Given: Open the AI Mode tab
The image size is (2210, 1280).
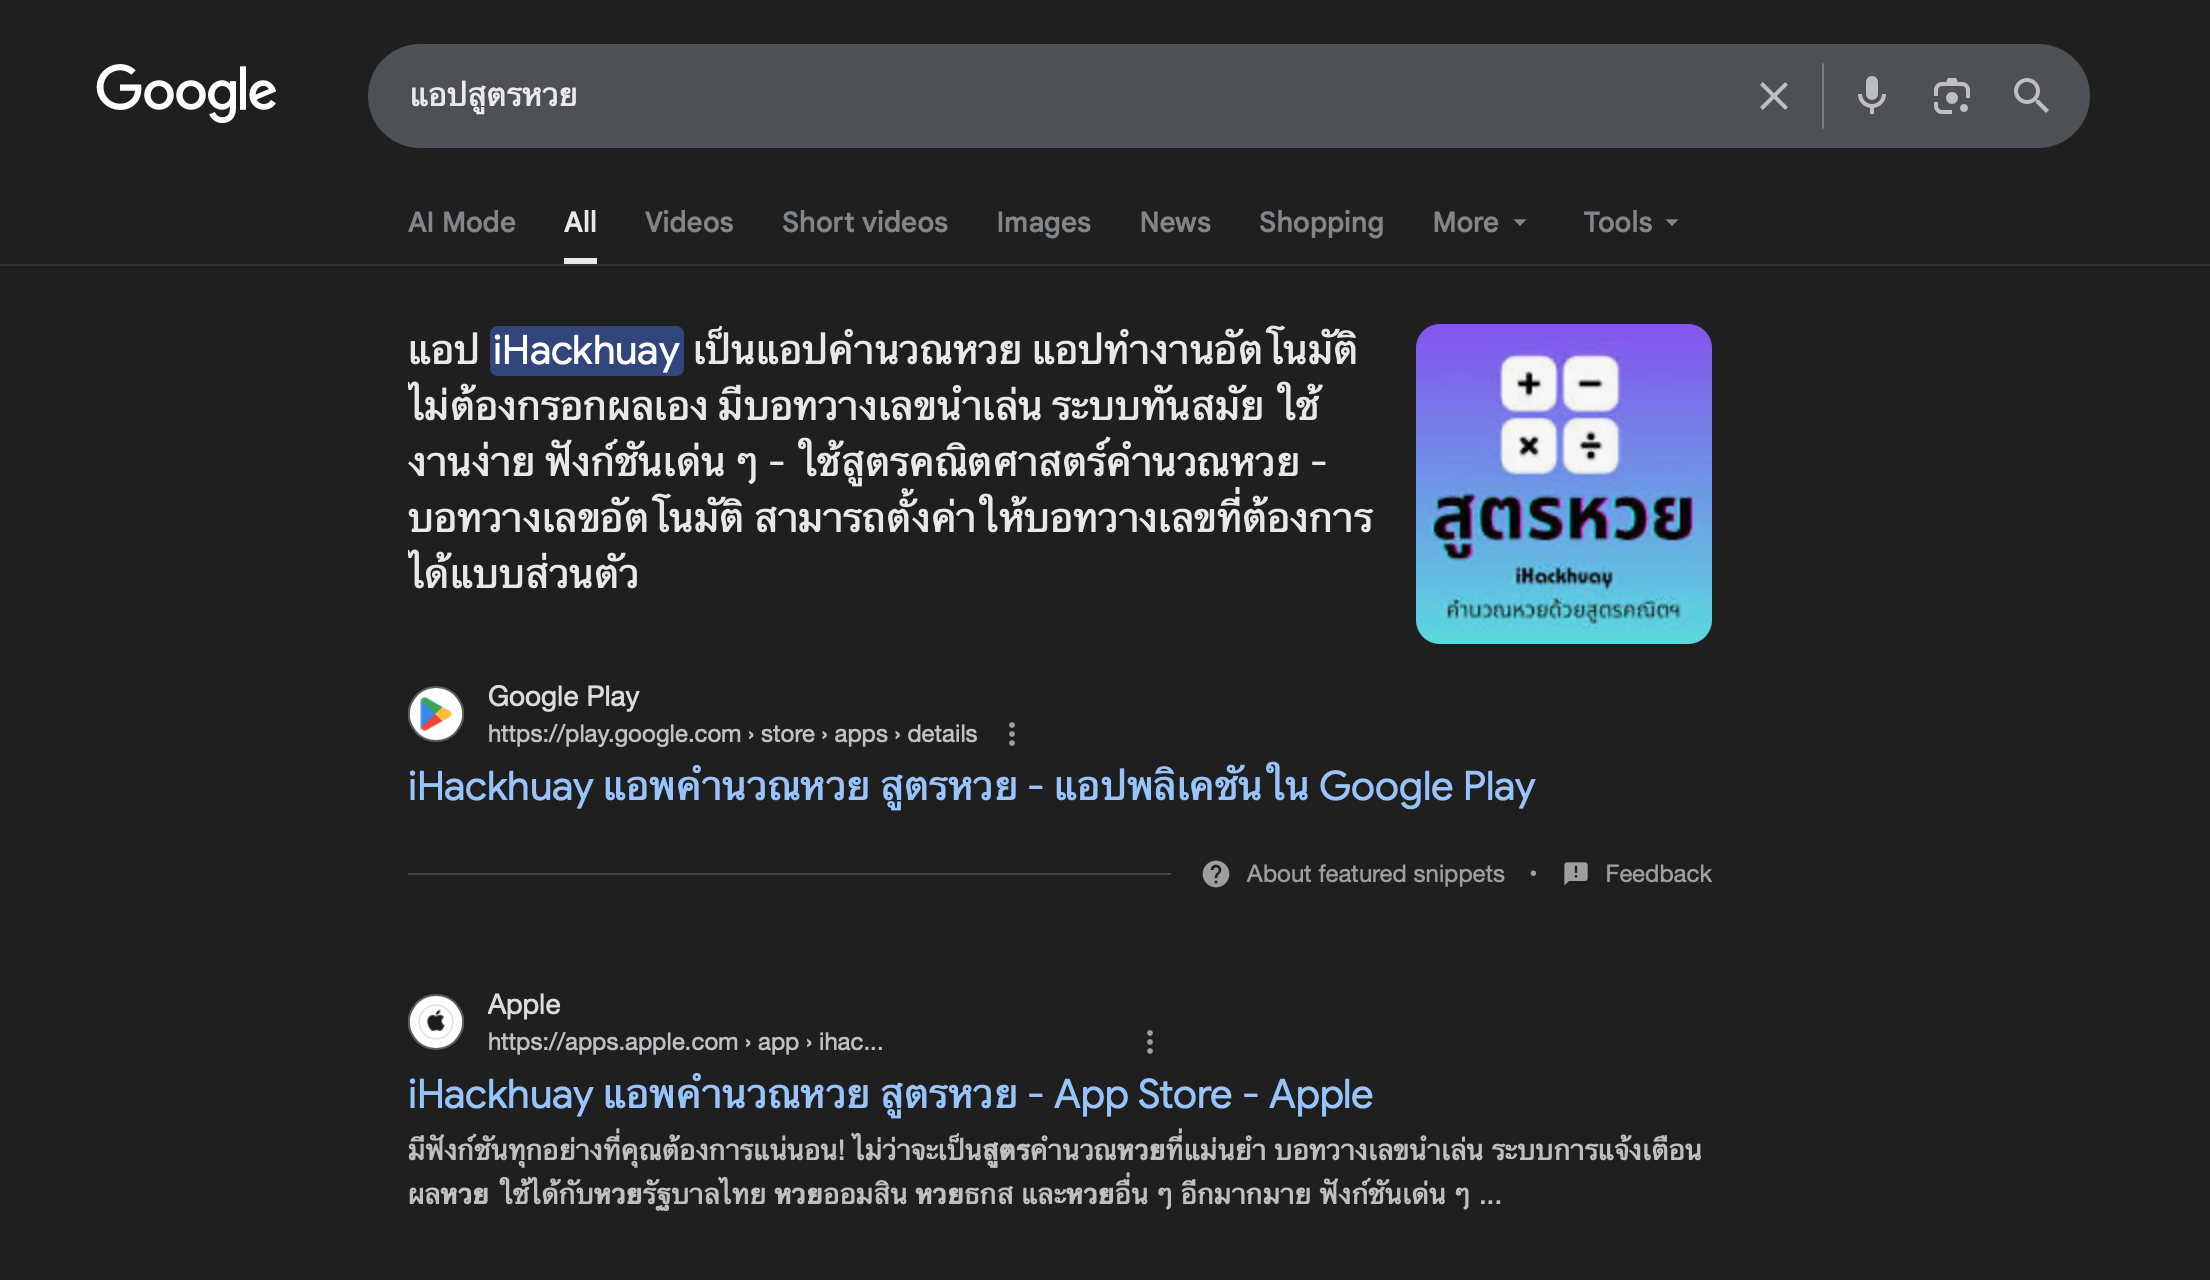Looking at the screenshot, I should (x=462, y=222).
